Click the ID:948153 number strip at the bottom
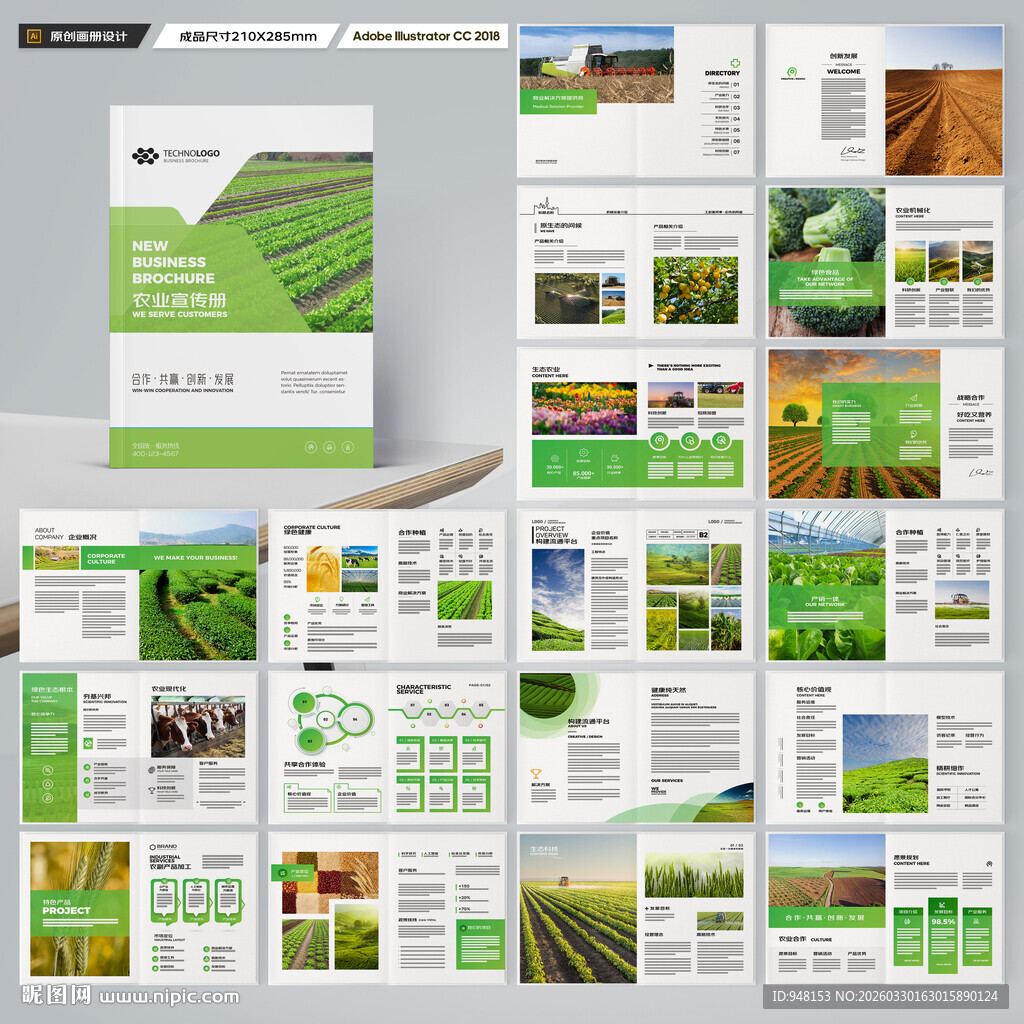The width and height of the screenshot is (1024, 1024). (886, 996)
